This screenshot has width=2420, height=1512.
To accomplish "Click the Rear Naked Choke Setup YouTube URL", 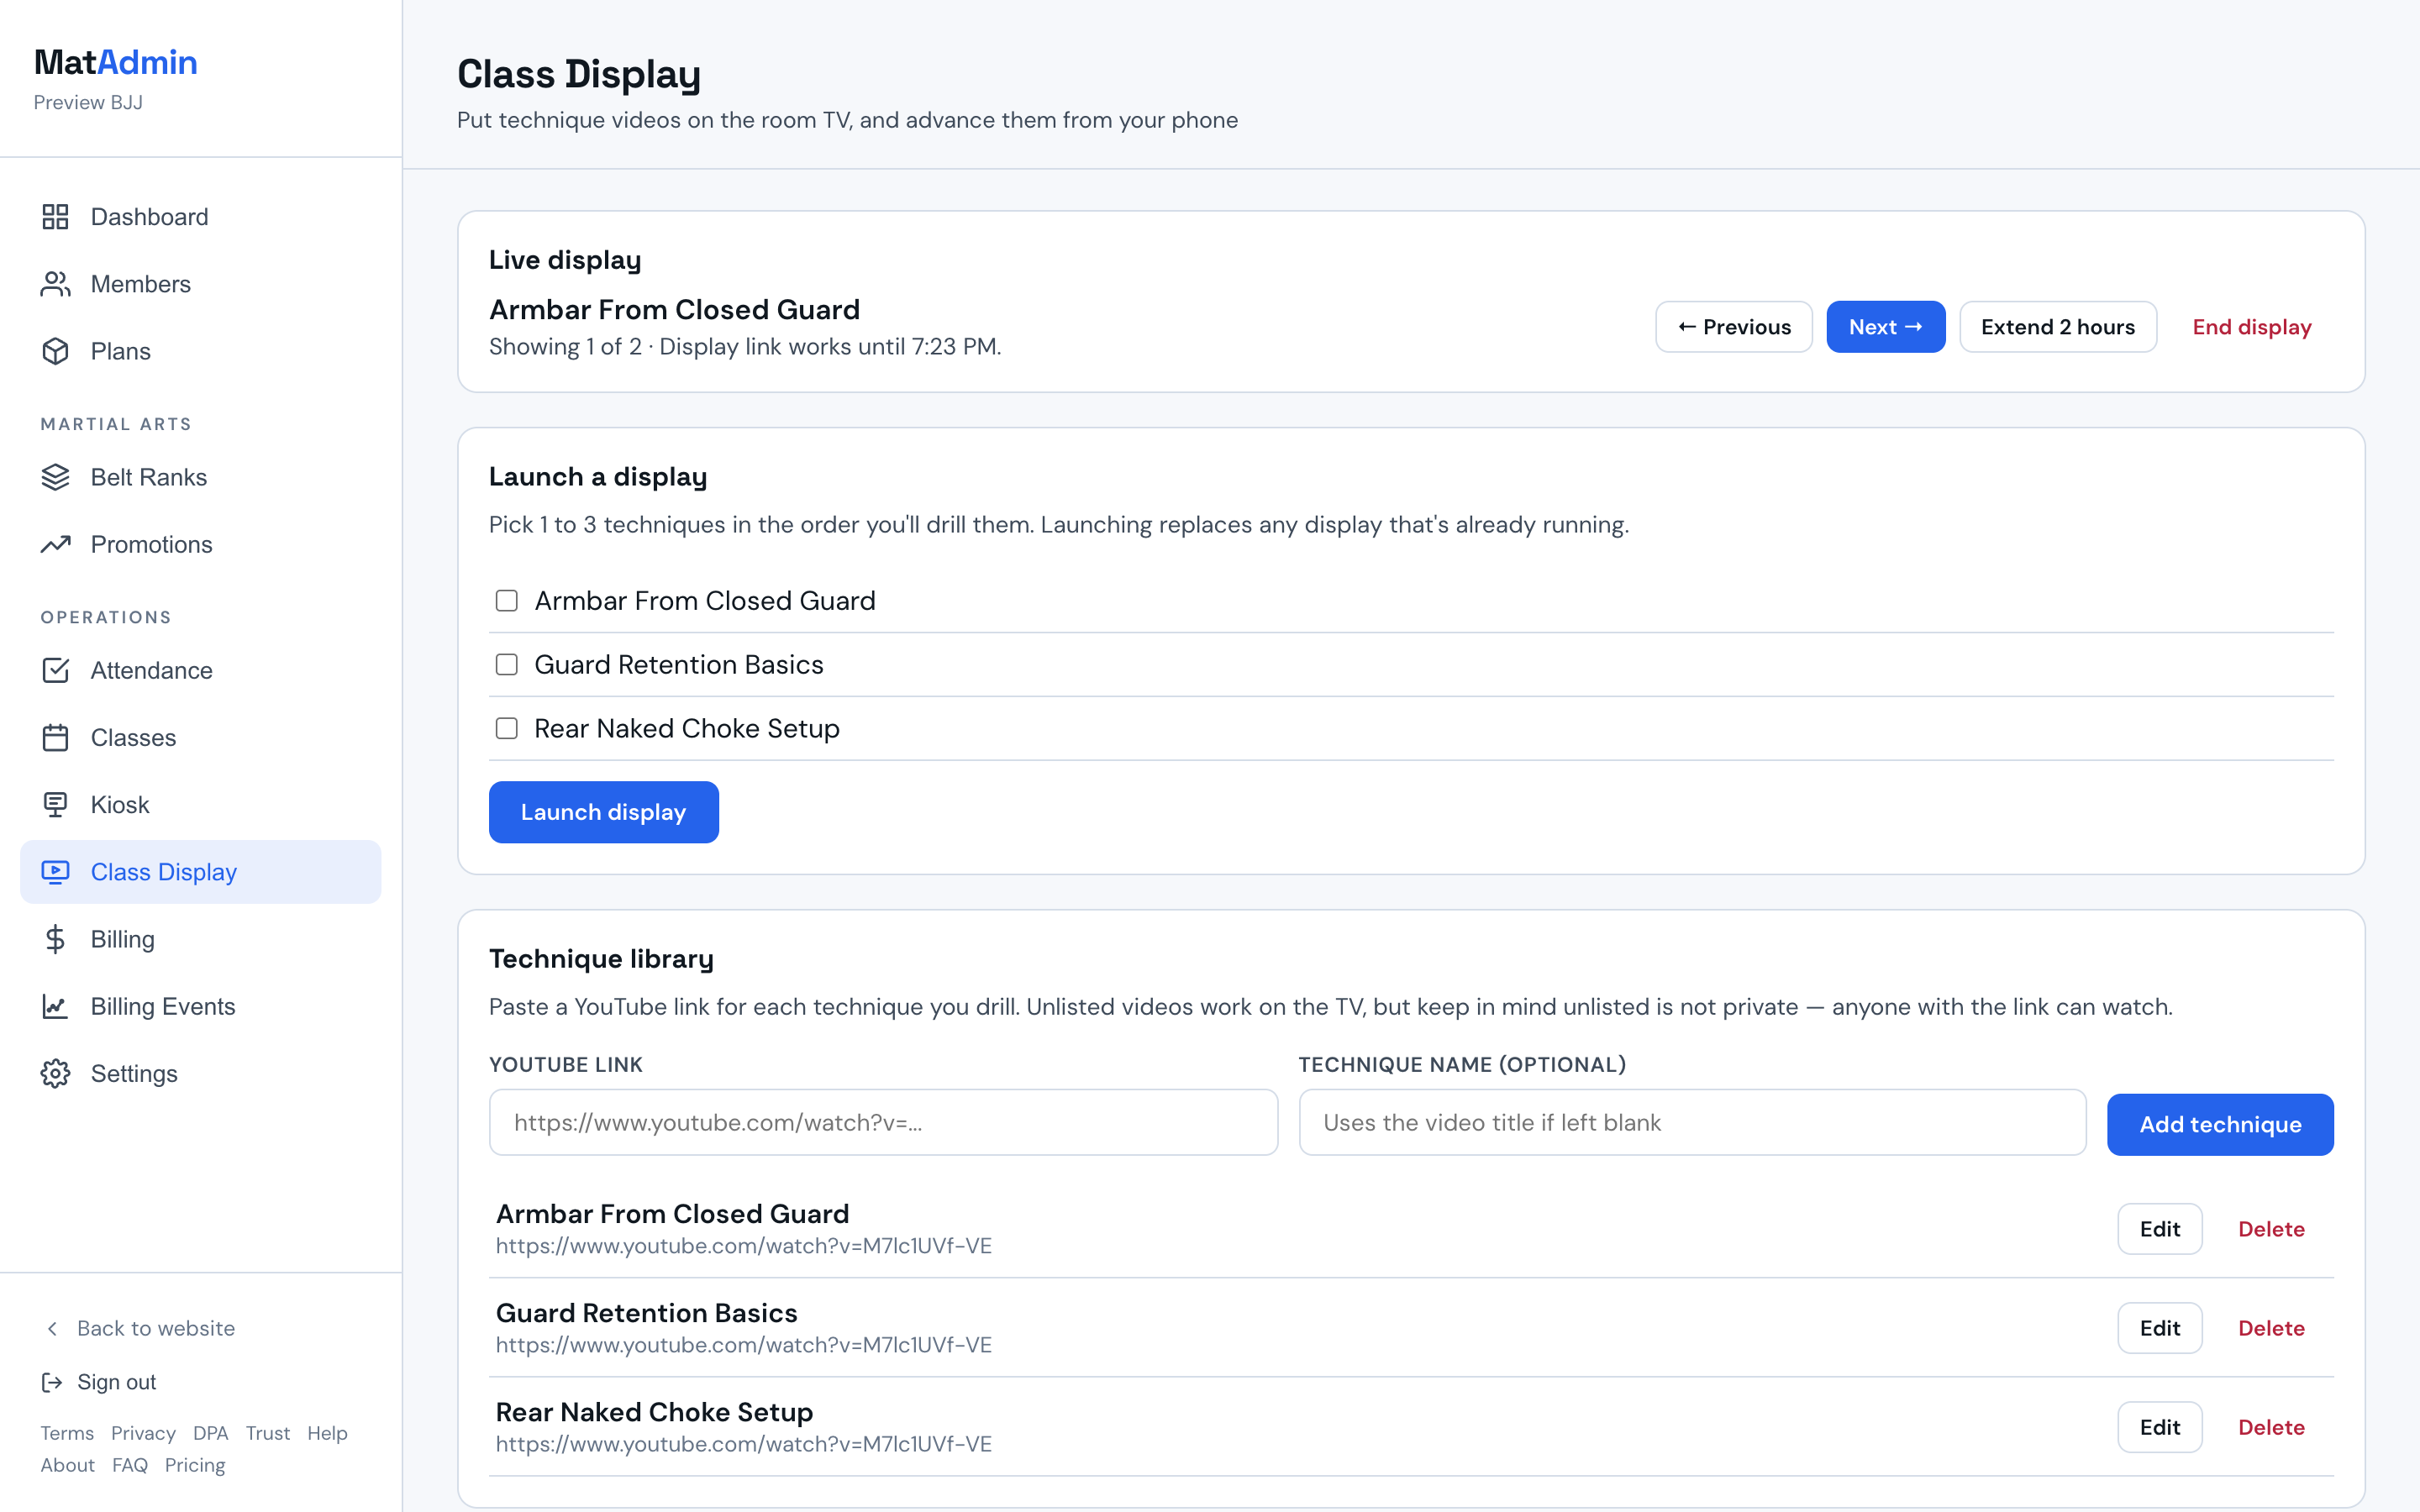I will coord(744,1444).
